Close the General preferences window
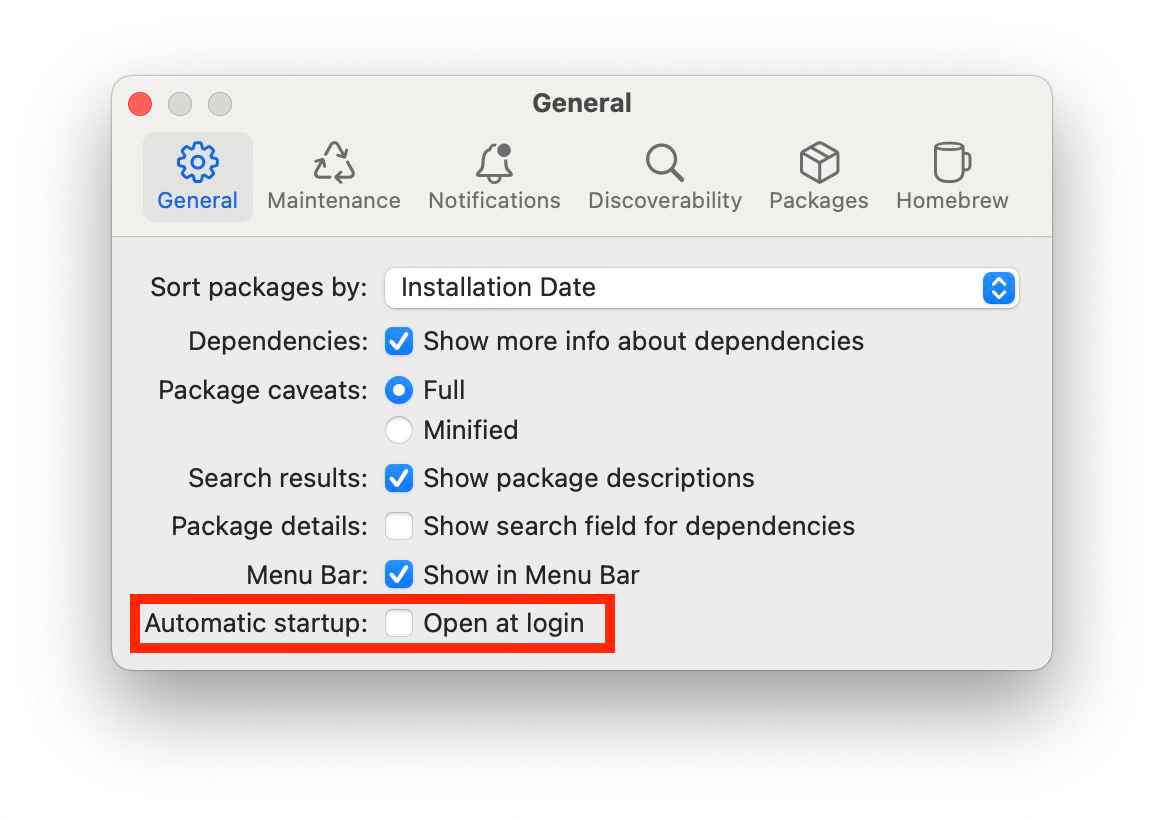The height and width of the screenshot is (818, 1164). 140,104
